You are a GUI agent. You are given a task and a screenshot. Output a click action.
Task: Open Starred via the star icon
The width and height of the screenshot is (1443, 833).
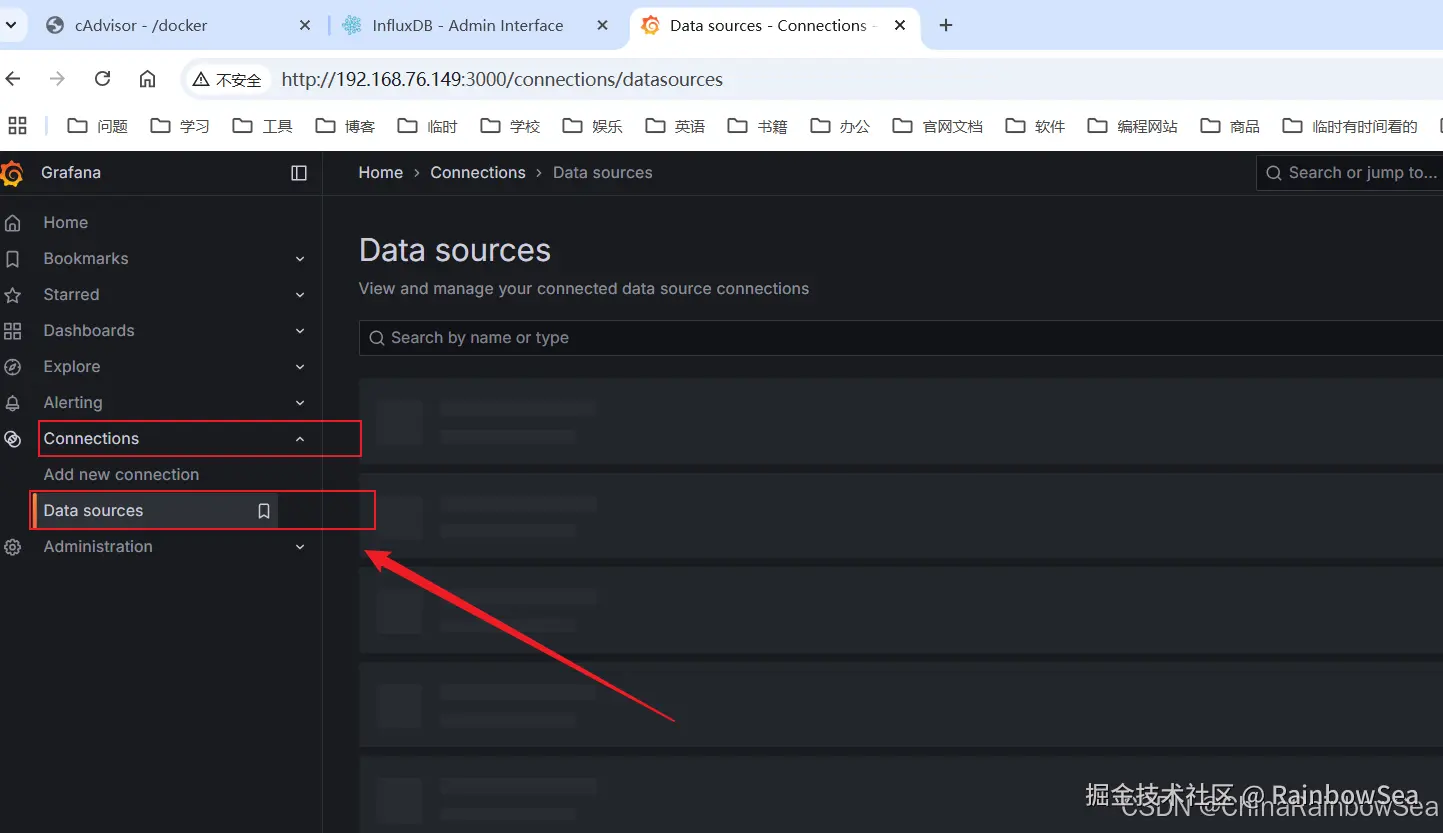13,295
